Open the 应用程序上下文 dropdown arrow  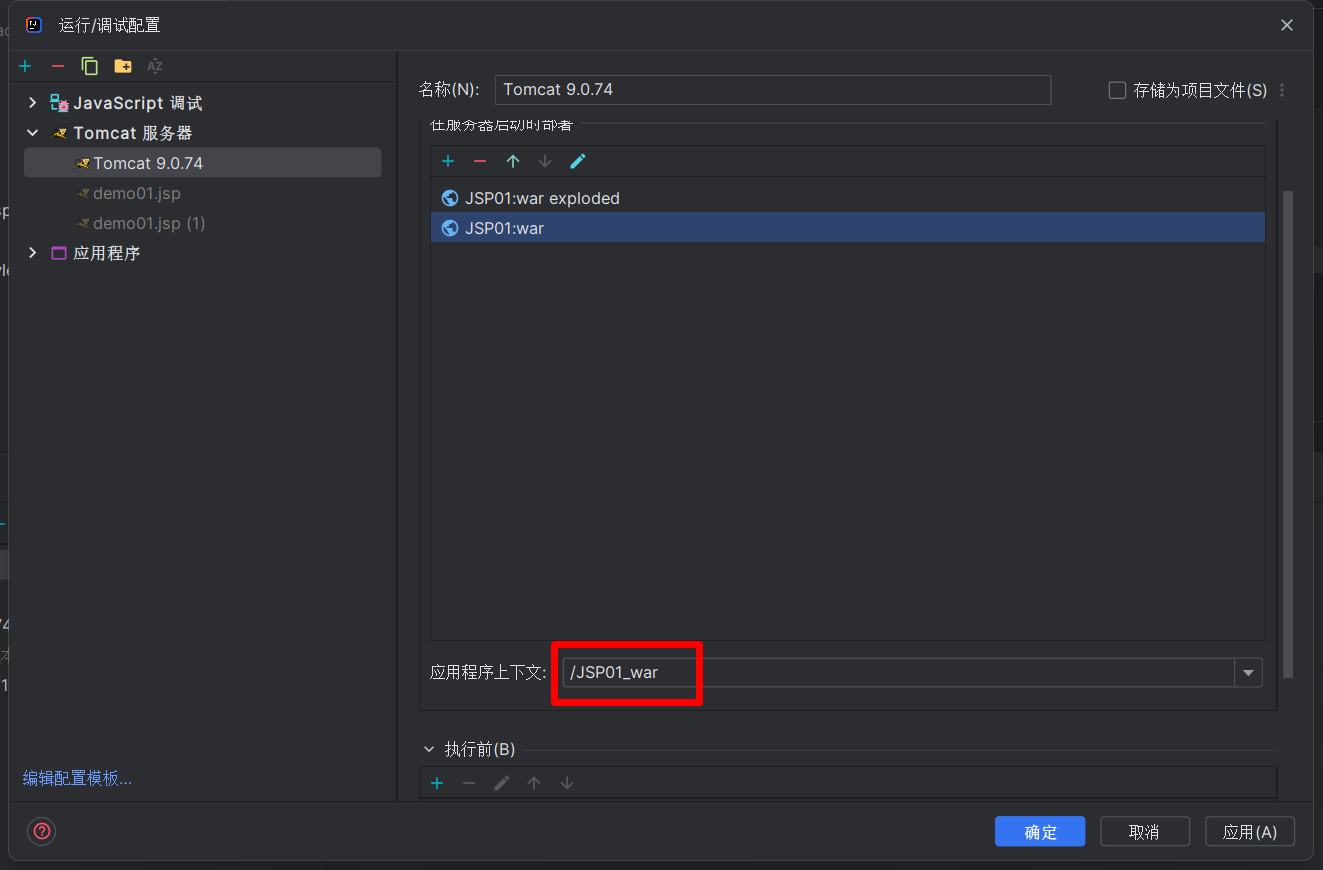pos(1248,673)
